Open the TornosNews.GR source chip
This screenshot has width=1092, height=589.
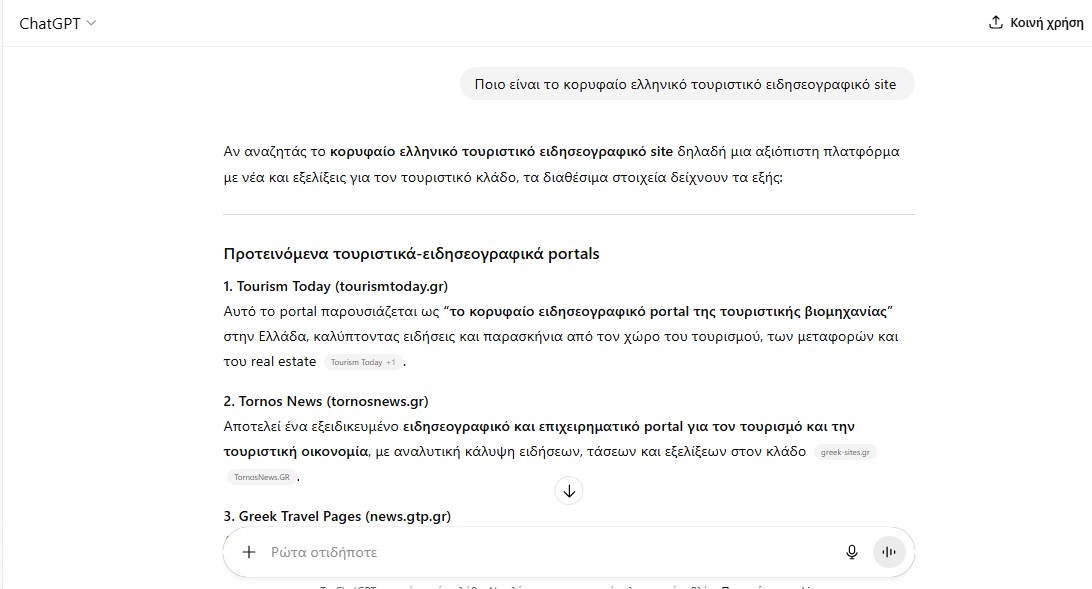(x=262, y=477)
